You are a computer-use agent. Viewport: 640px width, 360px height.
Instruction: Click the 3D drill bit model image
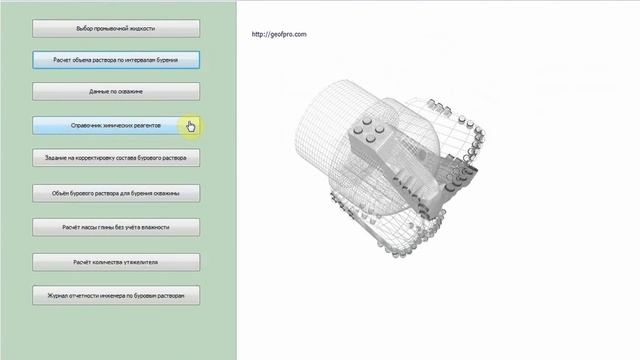[x=391, y=168]
